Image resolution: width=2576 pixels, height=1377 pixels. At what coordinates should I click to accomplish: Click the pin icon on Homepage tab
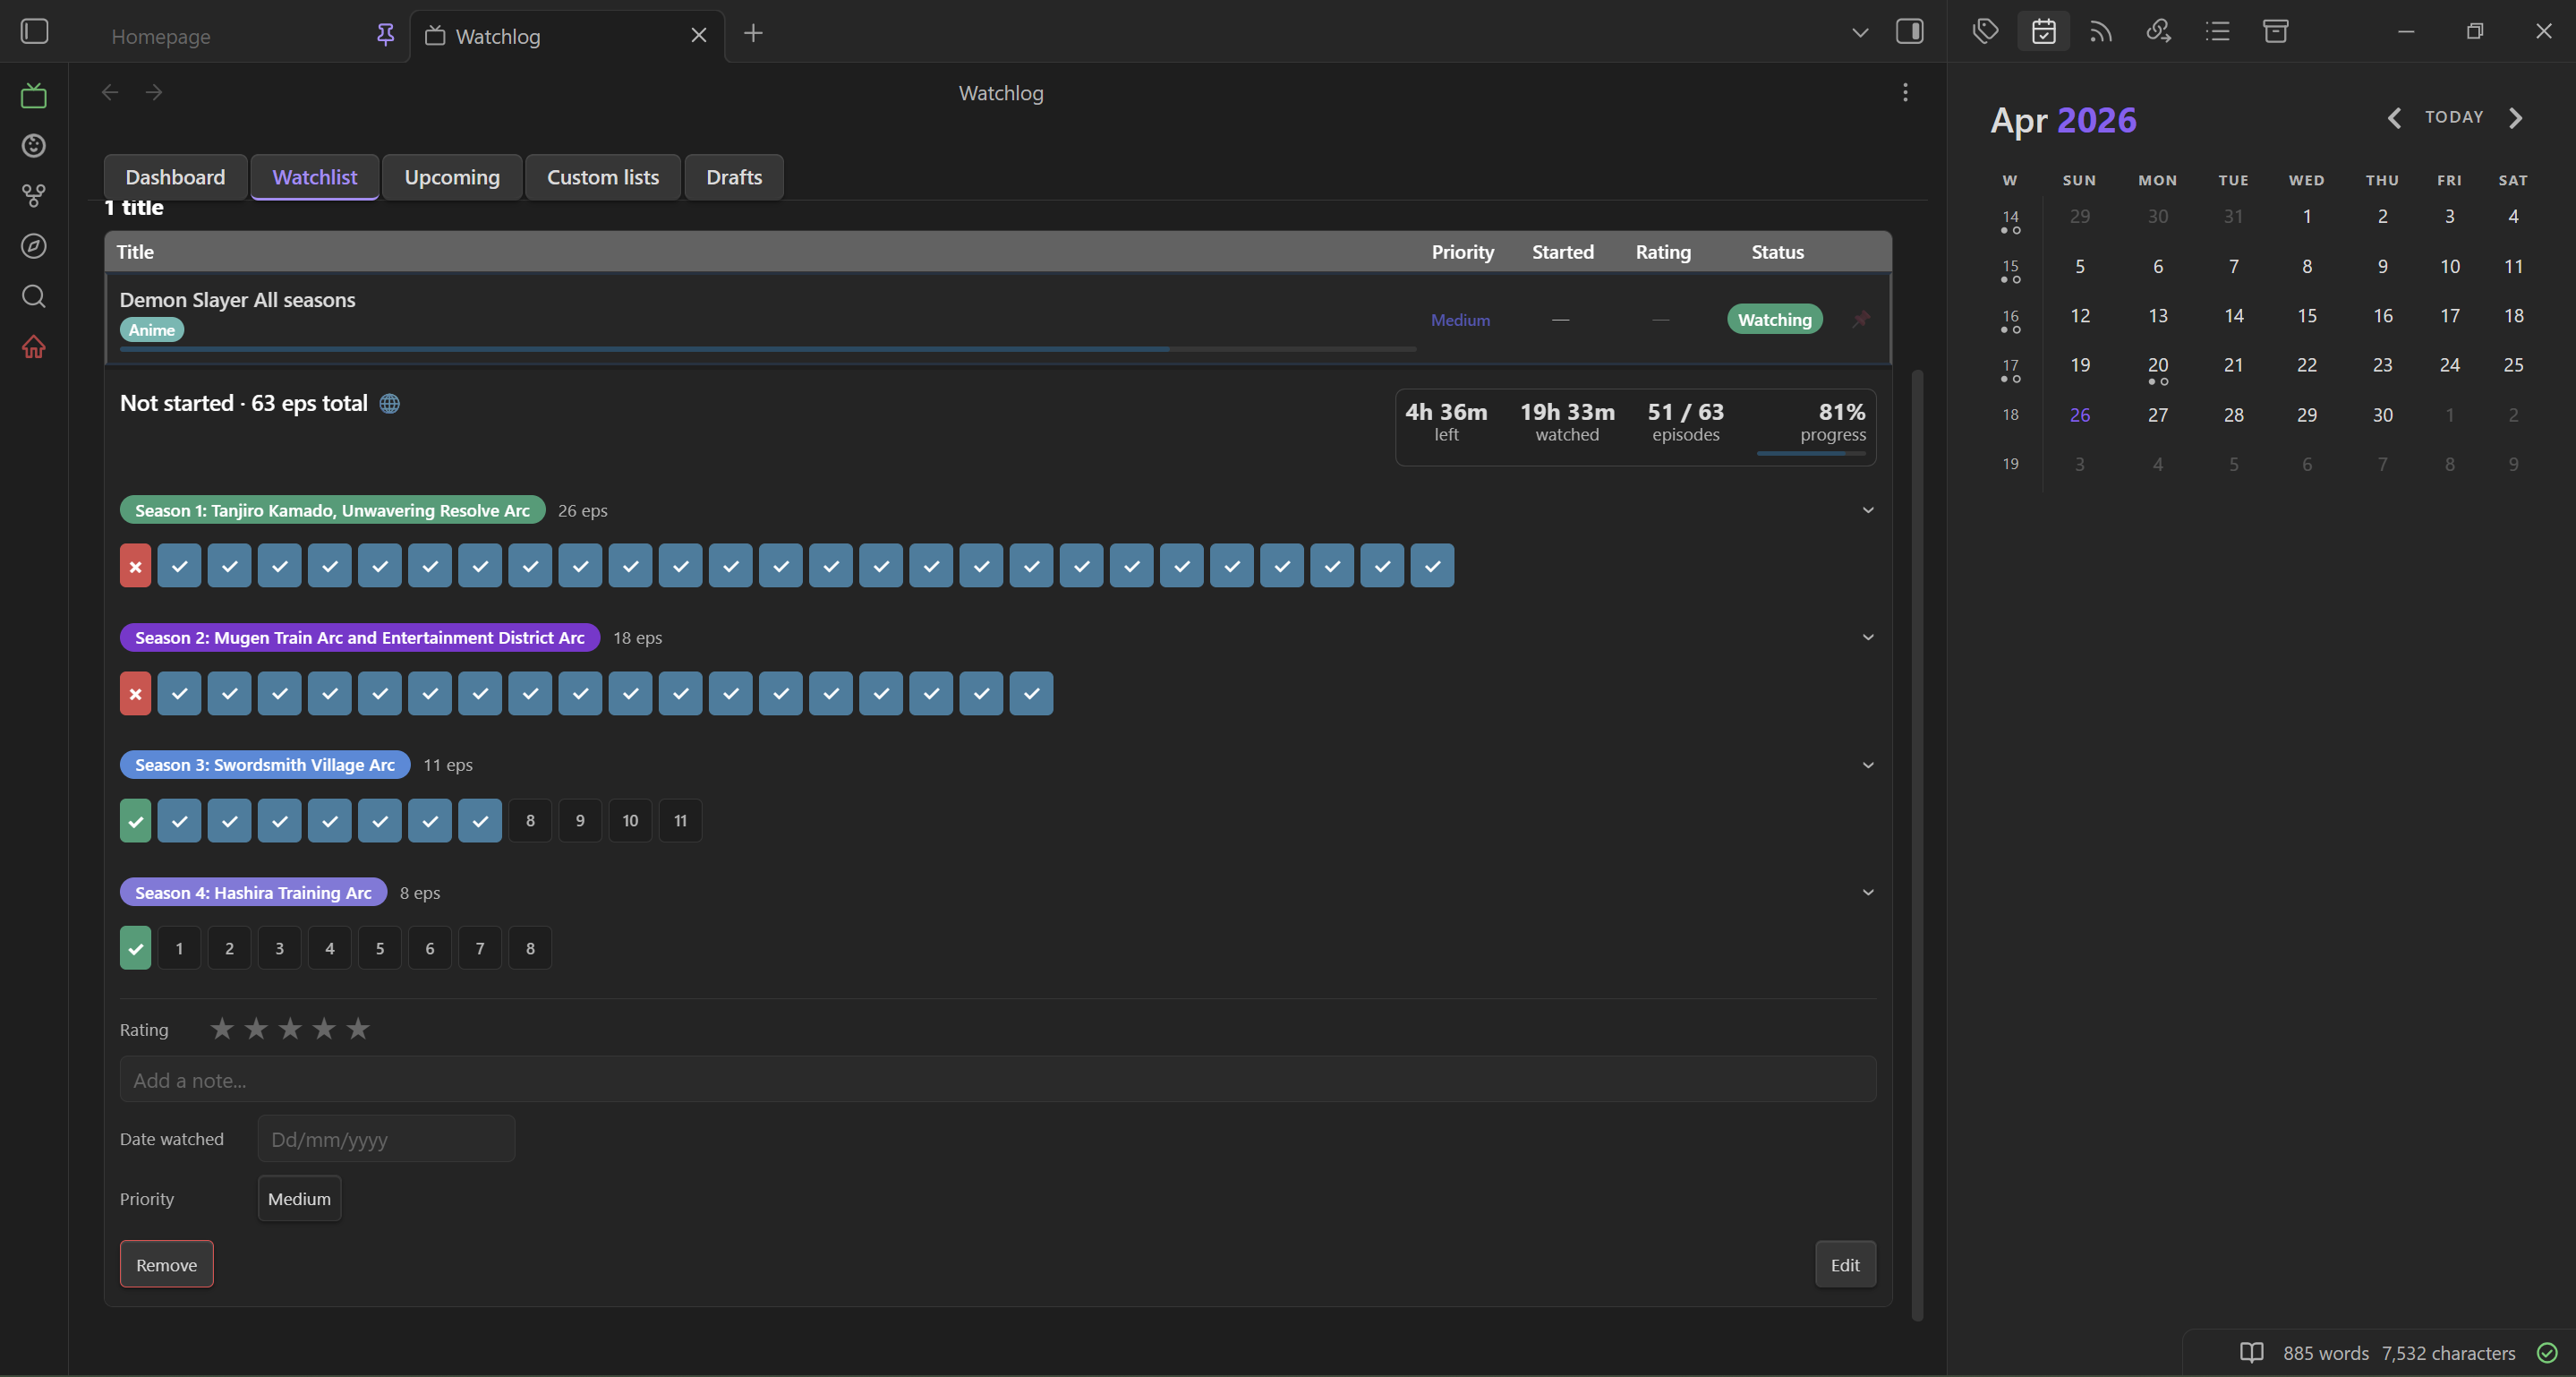[385, 35]
